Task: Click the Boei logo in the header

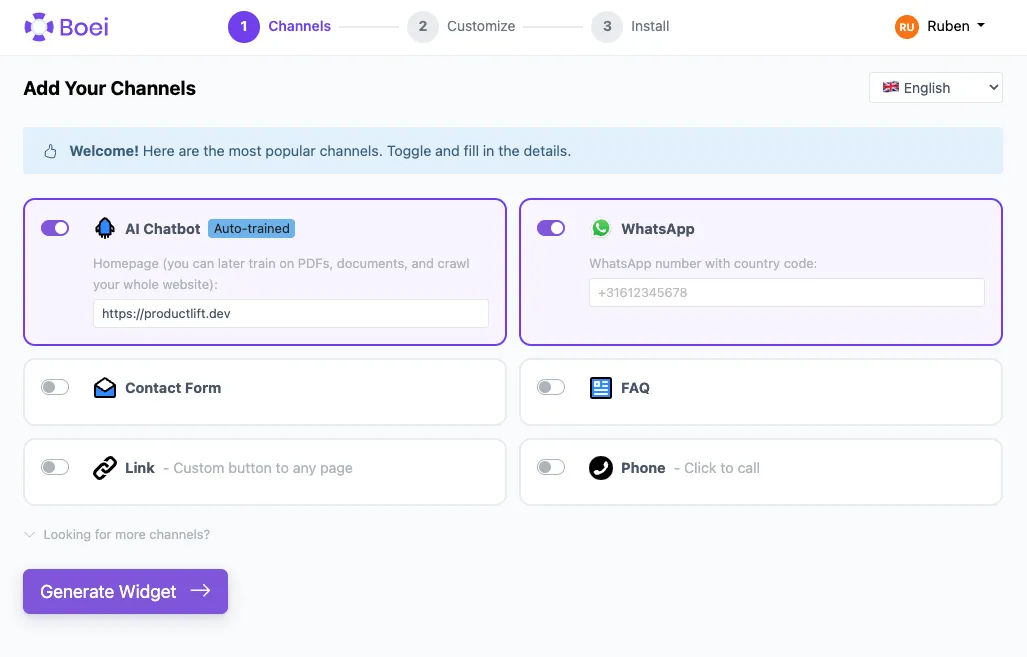Action: [66, 26]
